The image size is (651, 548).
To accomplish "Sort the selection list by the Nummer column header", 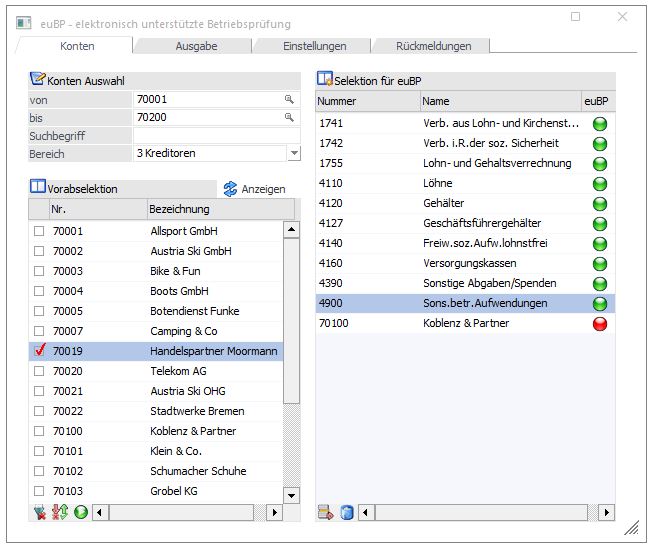I will pyautogui.click(x=366, y=101).
